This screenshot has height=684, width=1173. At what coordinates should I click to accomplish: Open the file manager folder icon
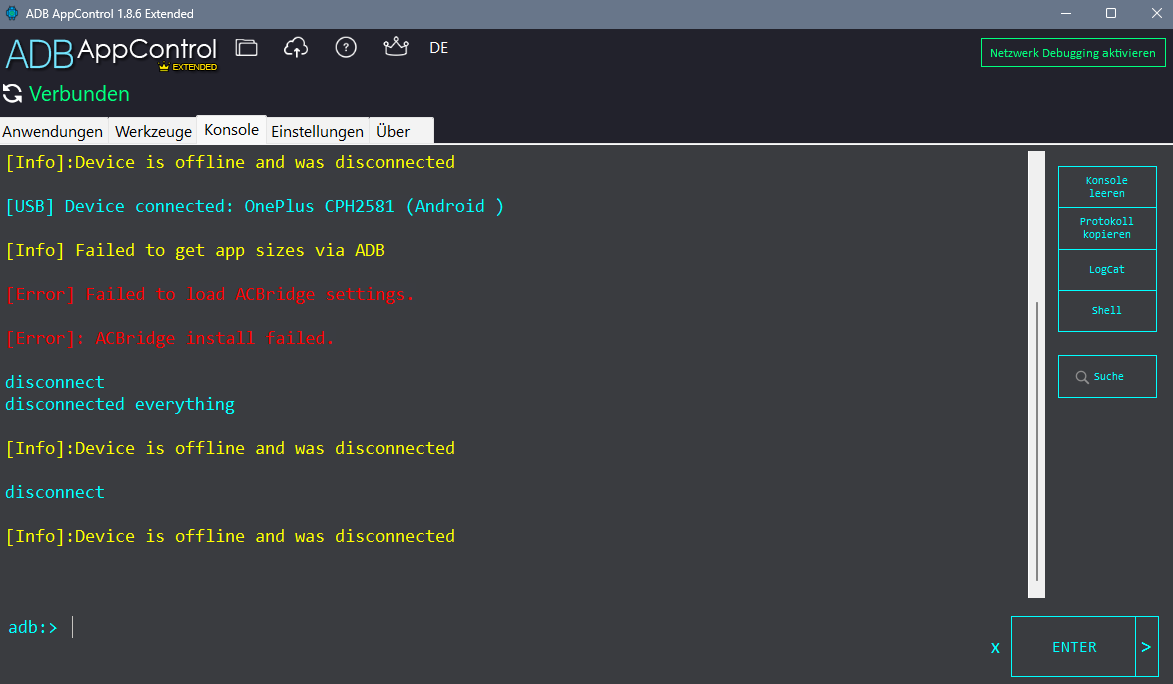point(246,48)
